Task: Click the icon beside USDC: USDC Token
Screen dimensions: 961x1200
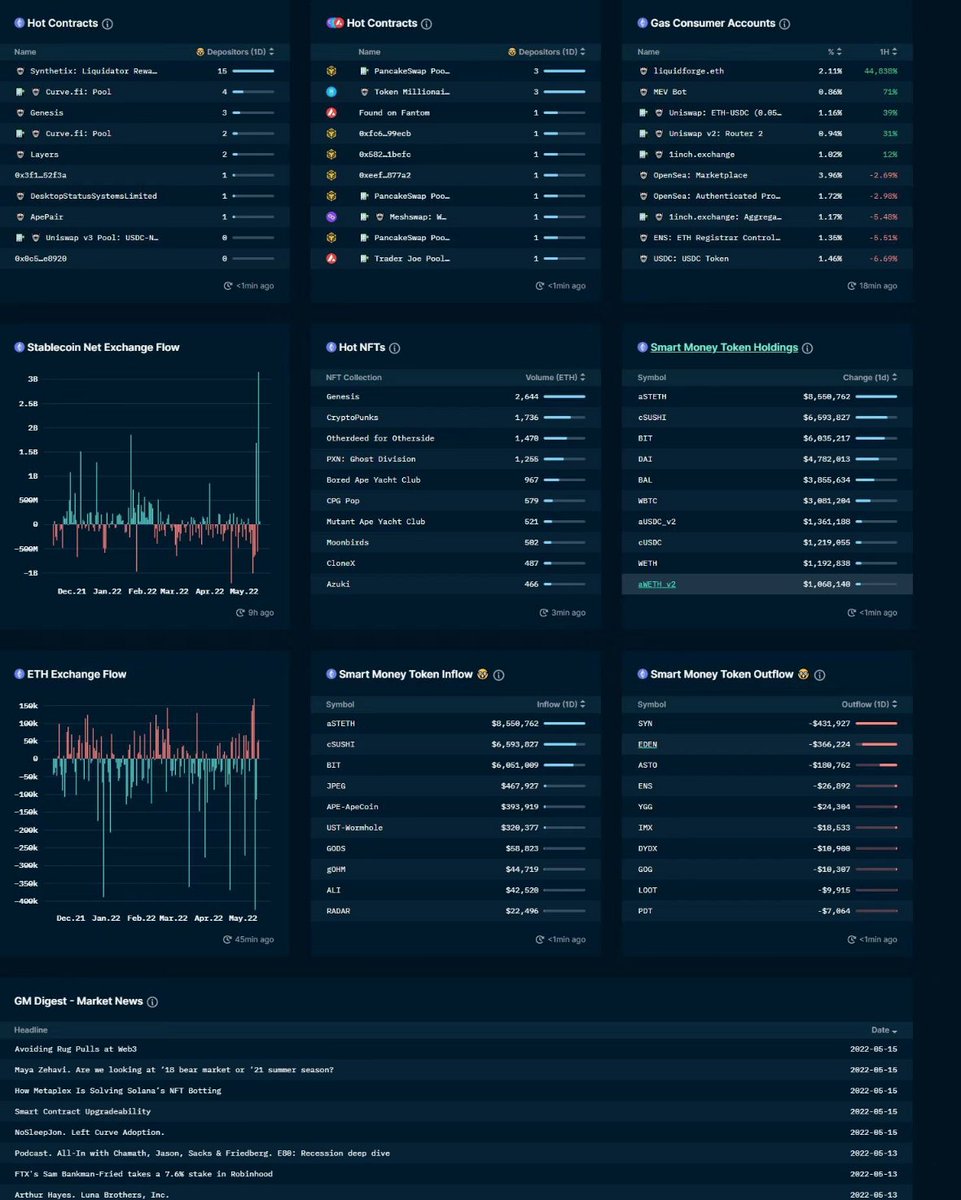Action: pos(643,258)
